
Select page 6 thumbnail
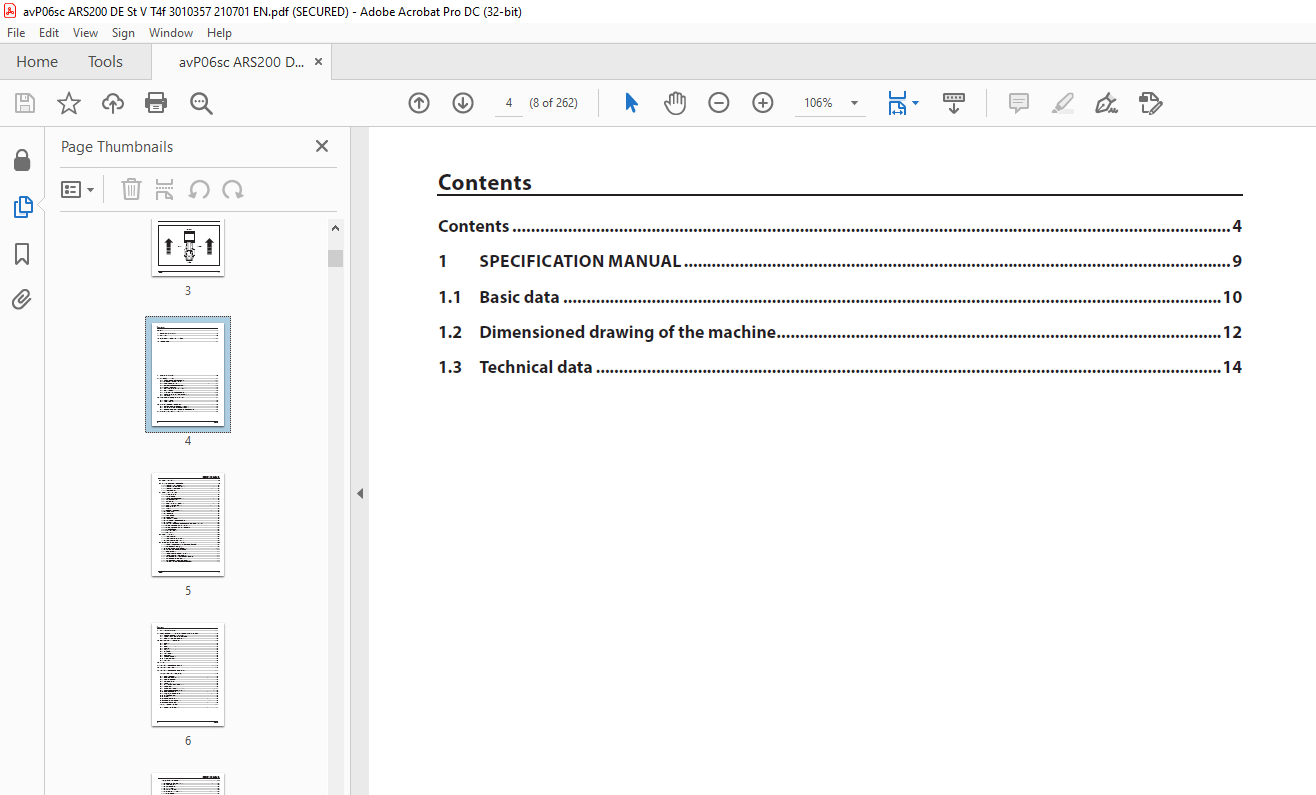(188, 675)
